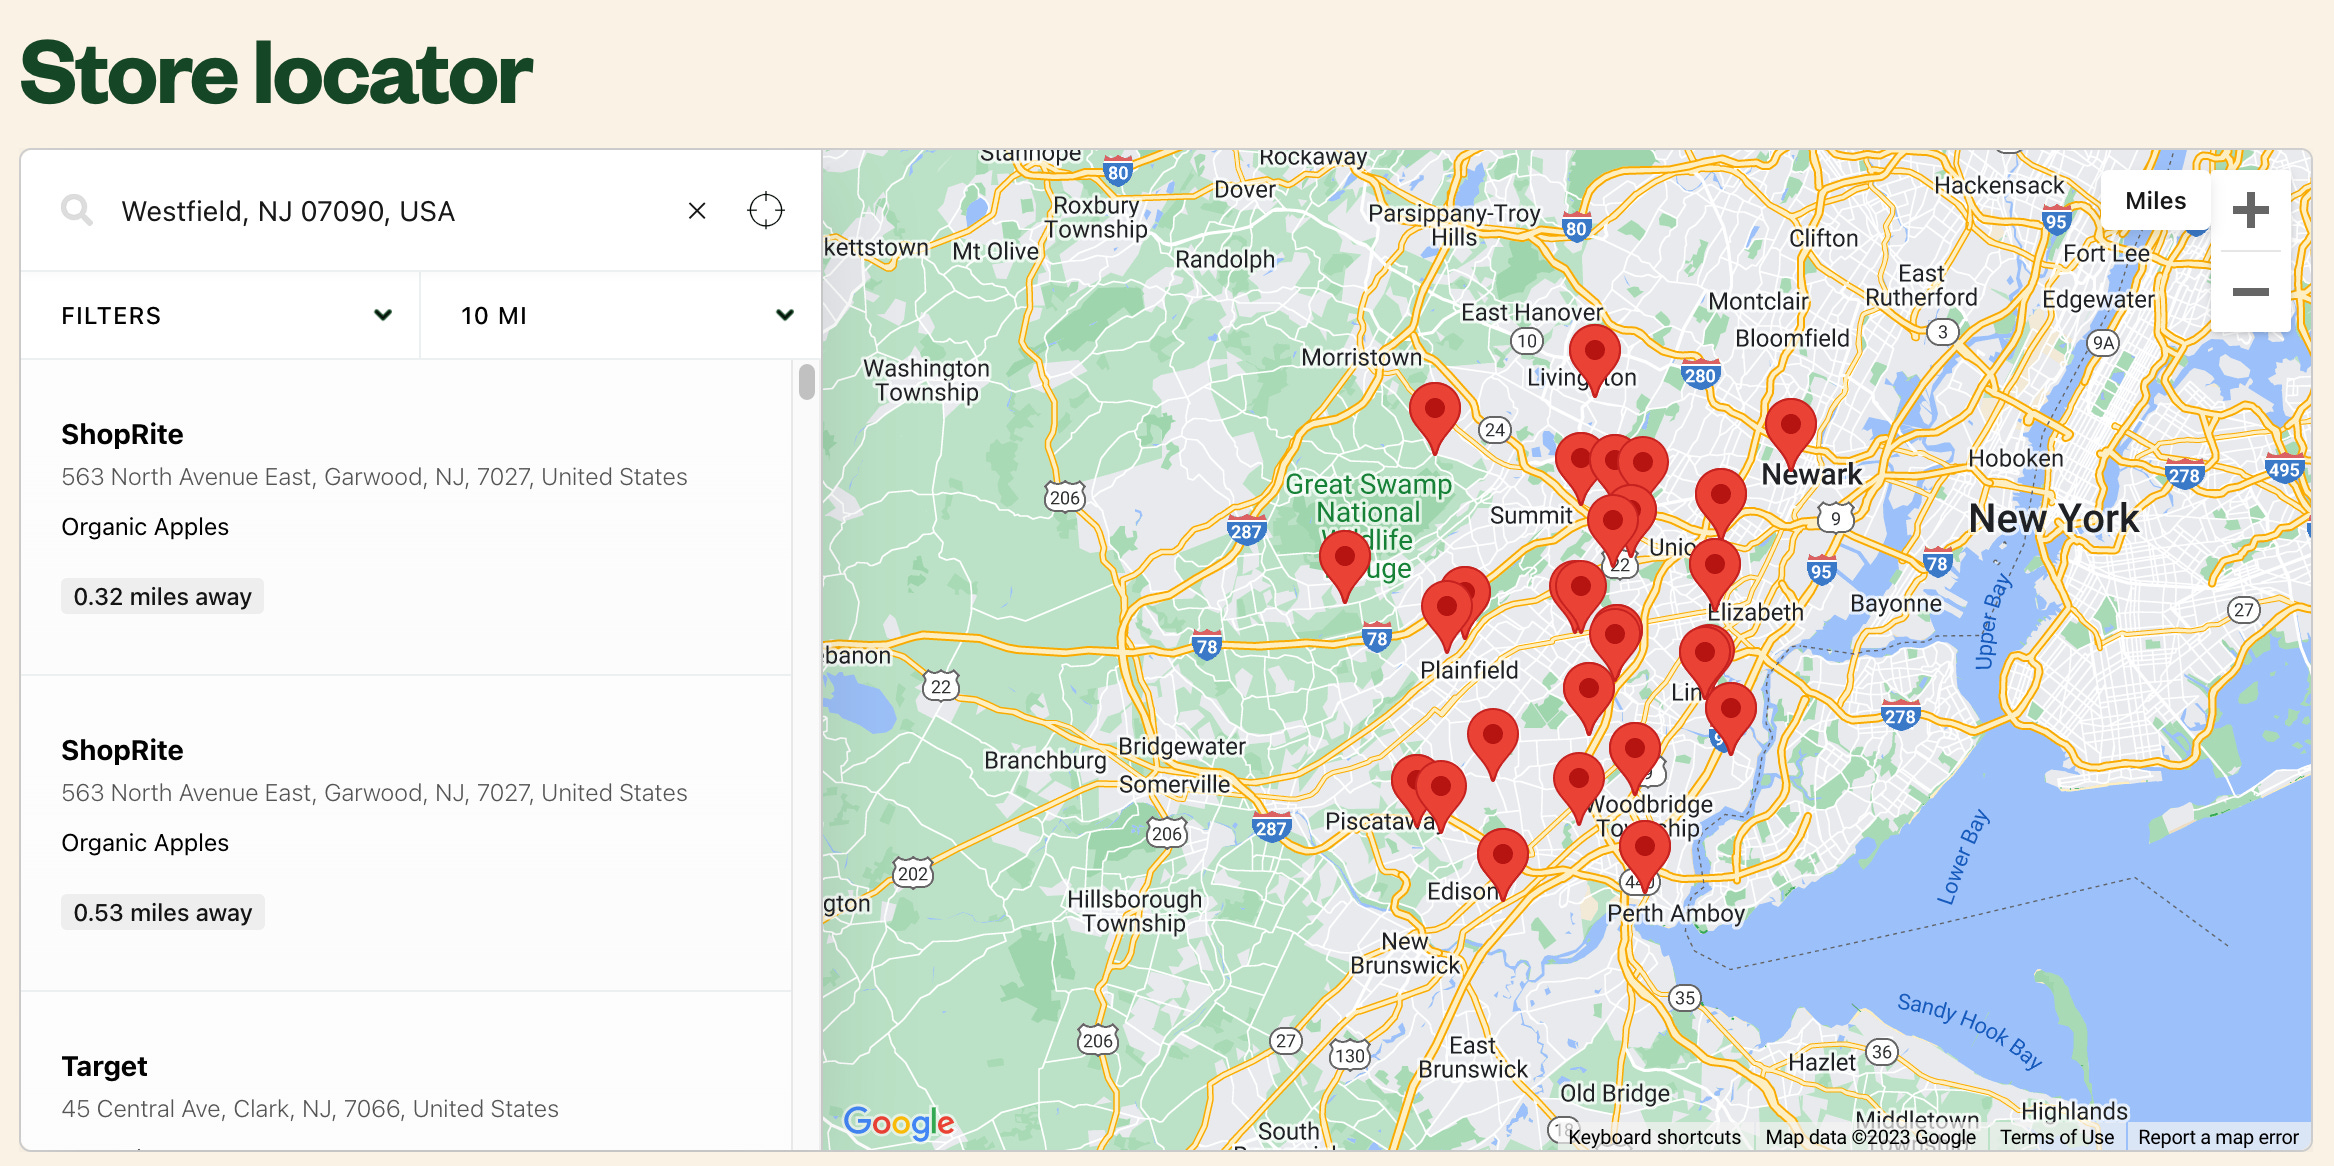Click the Google logo on the map
2334x1166 pixels.
click(x=898, y=1123)
